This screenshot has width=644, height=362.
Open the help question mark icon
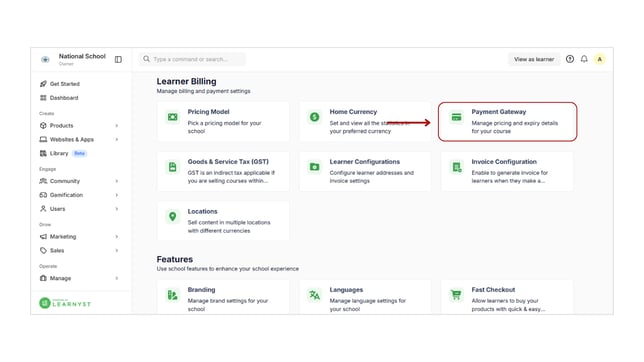tap(570, 59)
